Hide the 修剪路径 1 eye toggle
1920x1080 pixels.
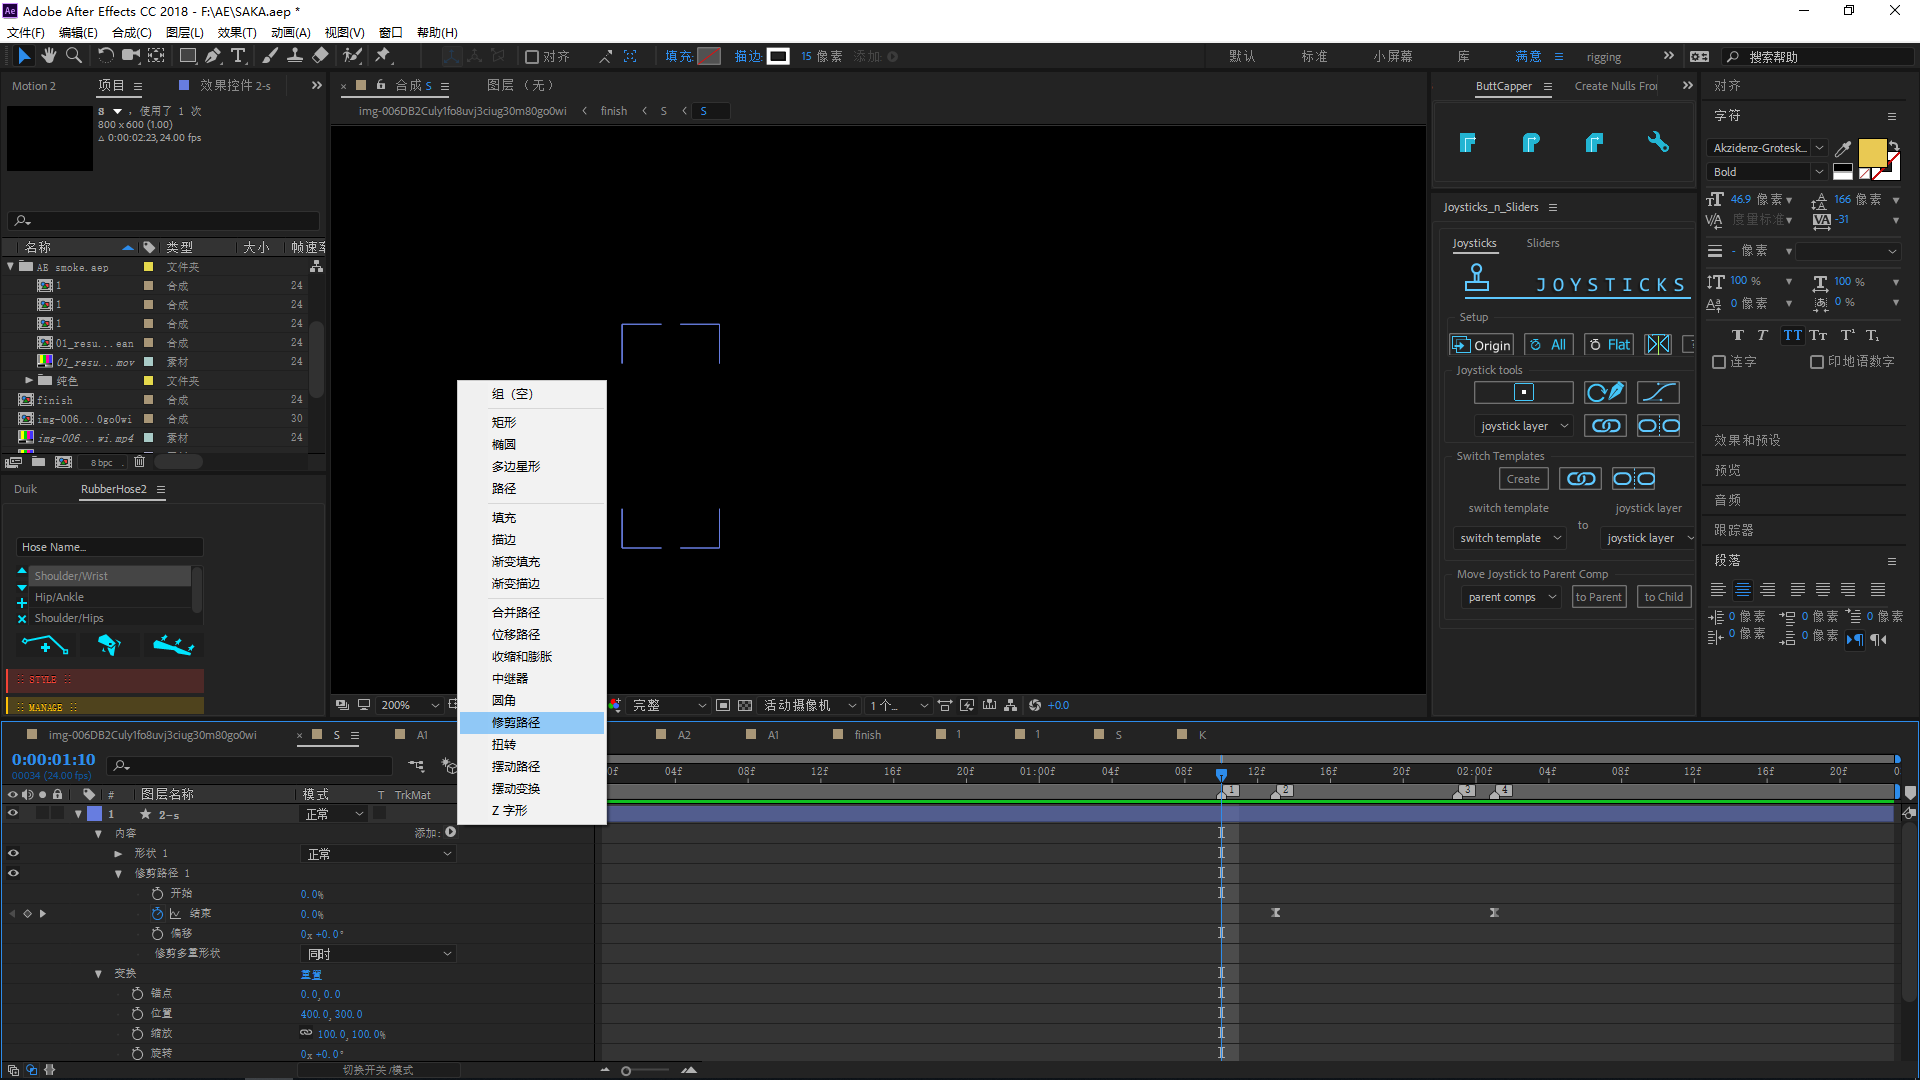click(13, 873)
